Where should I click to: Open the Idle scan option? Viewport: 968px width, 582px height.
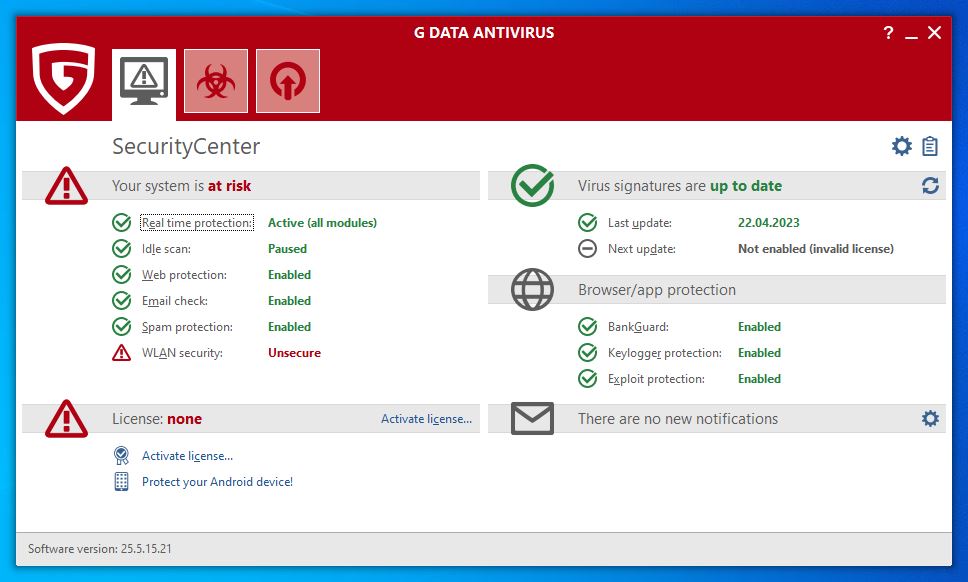(166, 249)
